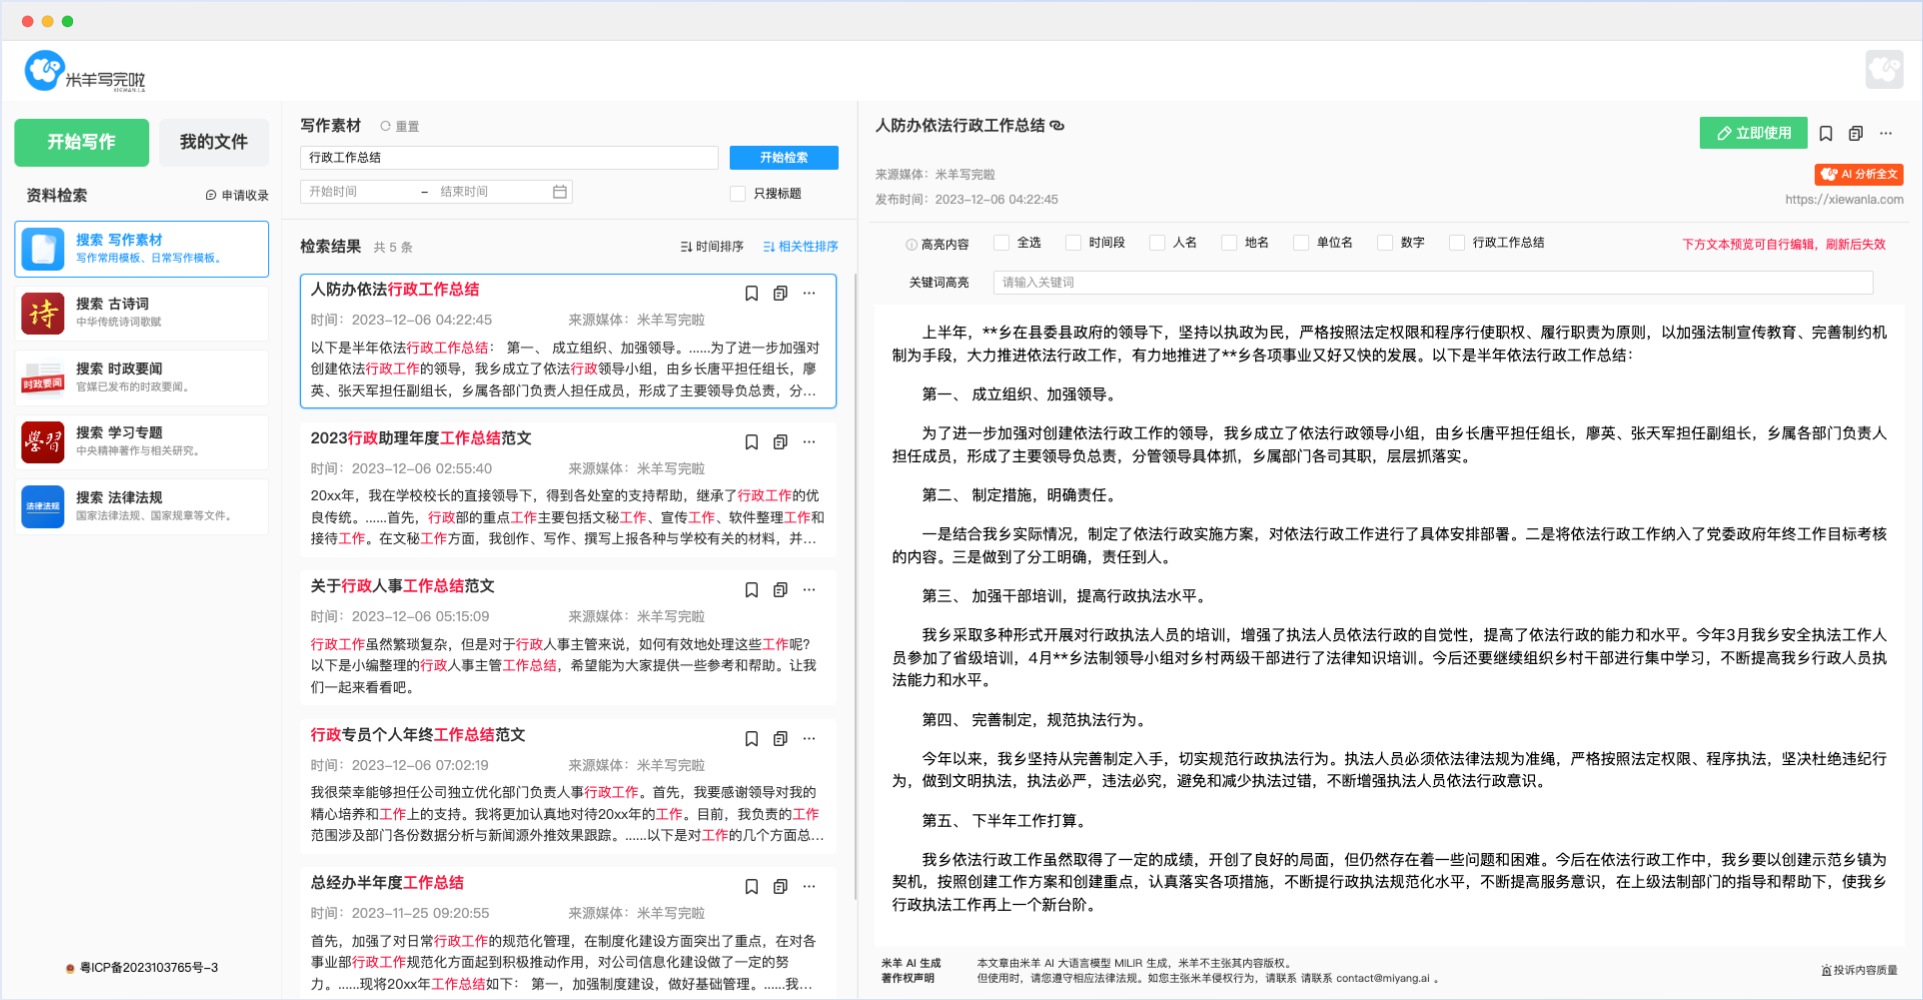Bookmark the 行政专员个人年终工作总结范文 result
The image size is (1923, 1000).
coord(751,738)
